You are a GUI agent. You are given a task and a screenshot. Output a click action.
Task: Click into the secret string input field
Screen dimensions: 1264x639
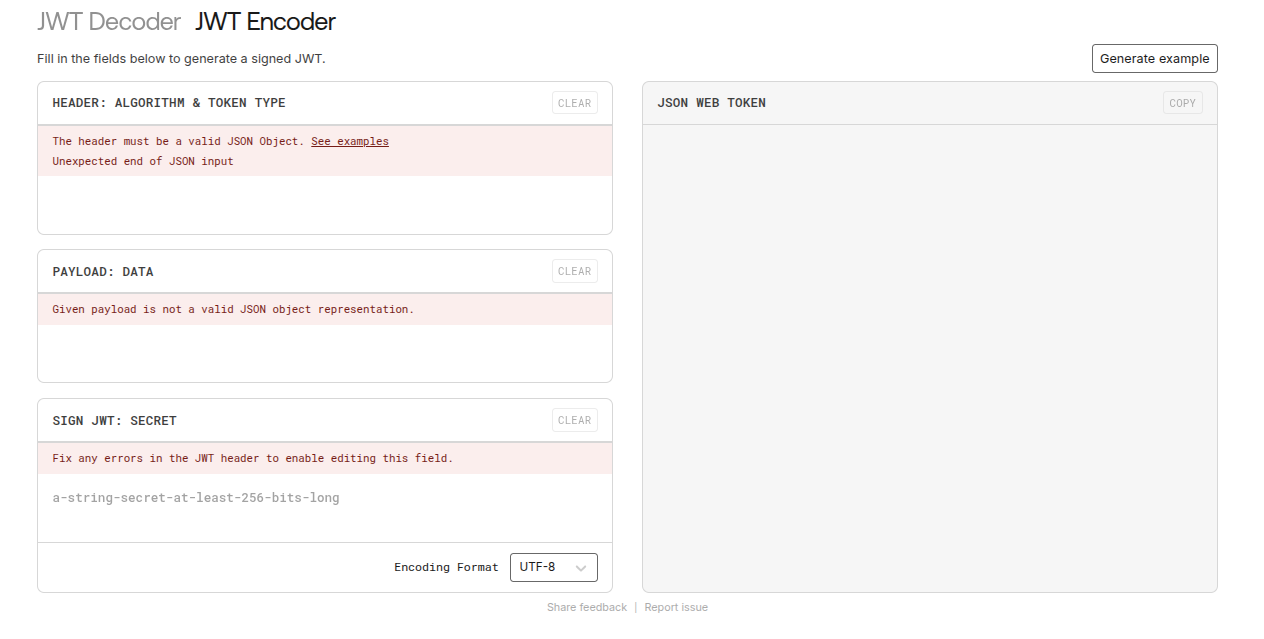pyautogui.click(x=324, y=498)
